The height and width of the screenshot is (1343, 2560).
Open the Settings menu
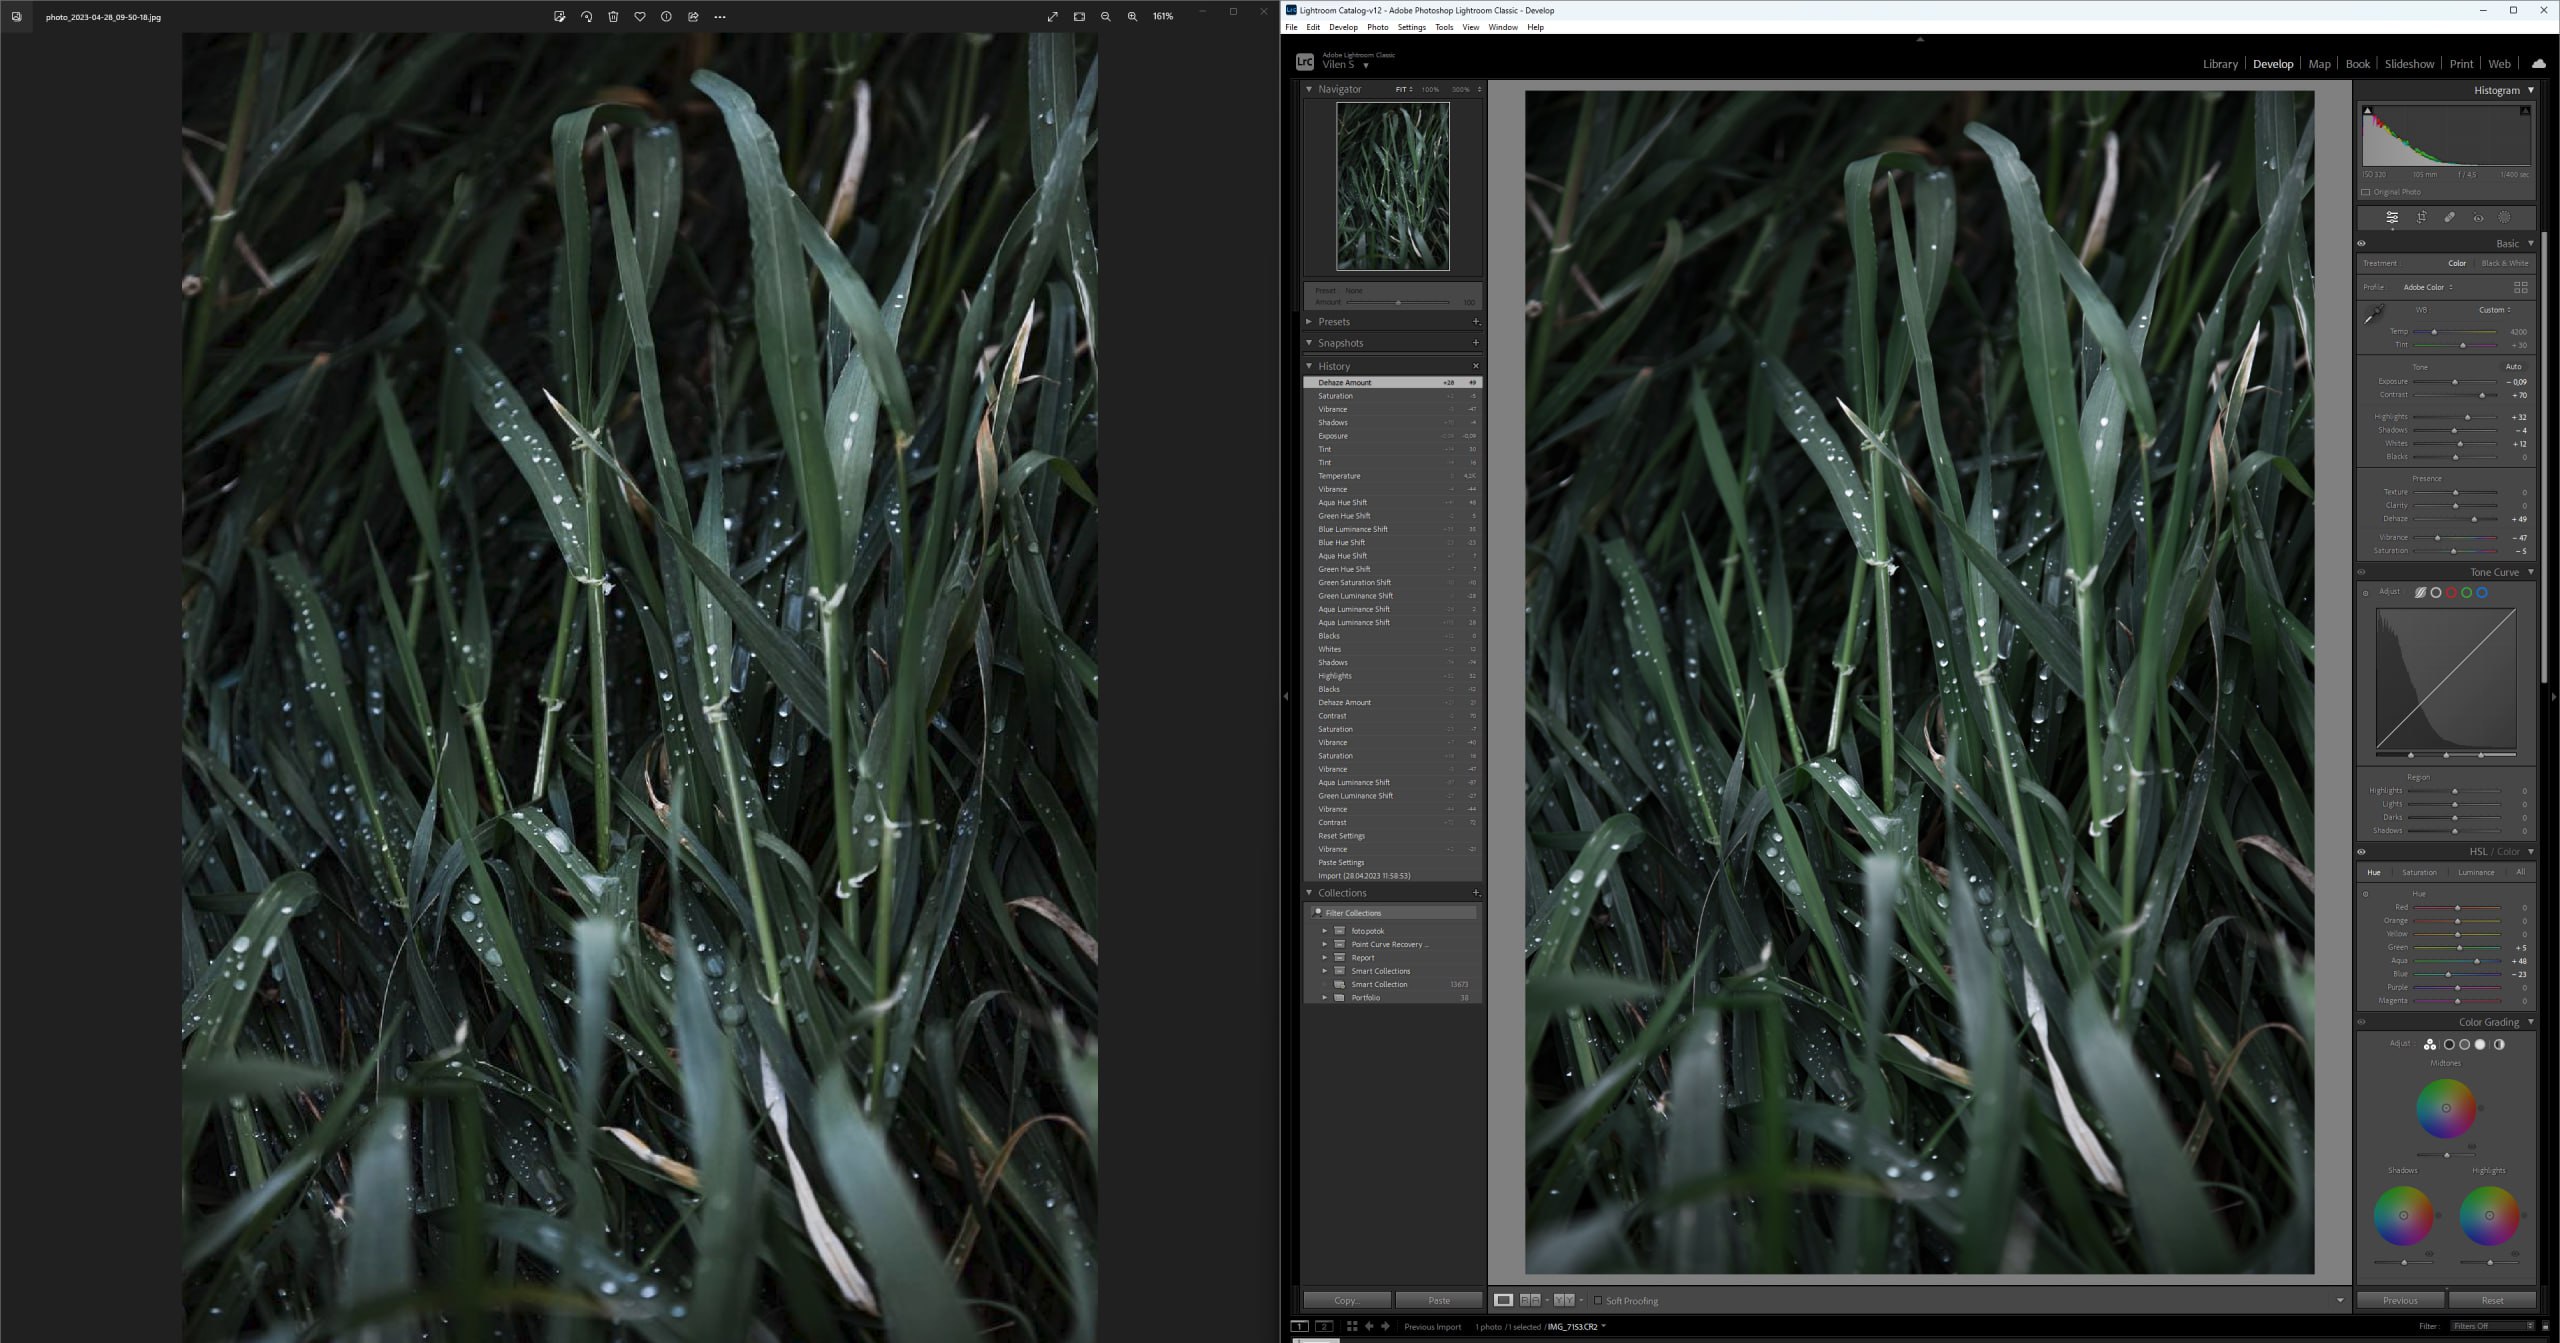[x=1411, y=27]
